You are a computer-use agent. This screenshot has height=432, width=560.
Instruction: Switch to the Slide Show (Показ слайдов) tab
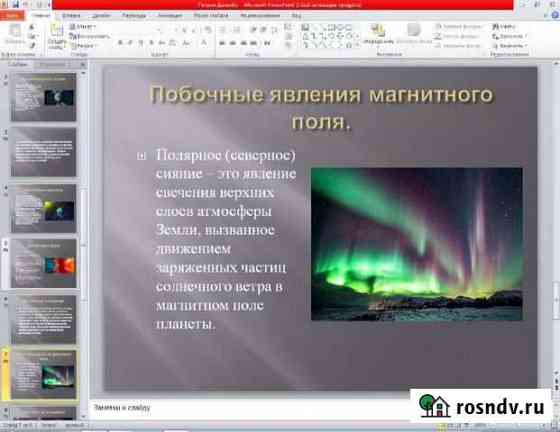point(211,15)
